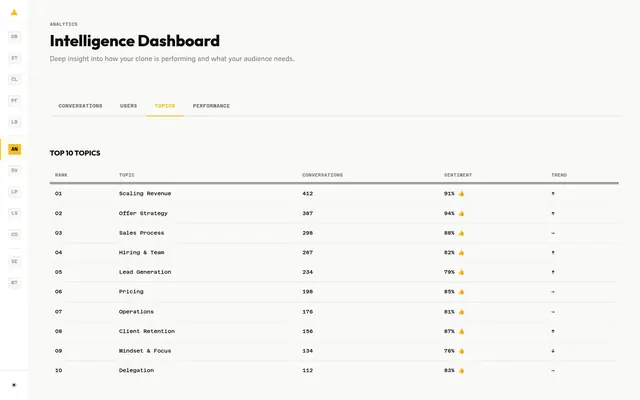The width and height of the screenshot is (640, 400).
Task: Click thumbs-up icon in Sales Process row
Action: [461, 233]
